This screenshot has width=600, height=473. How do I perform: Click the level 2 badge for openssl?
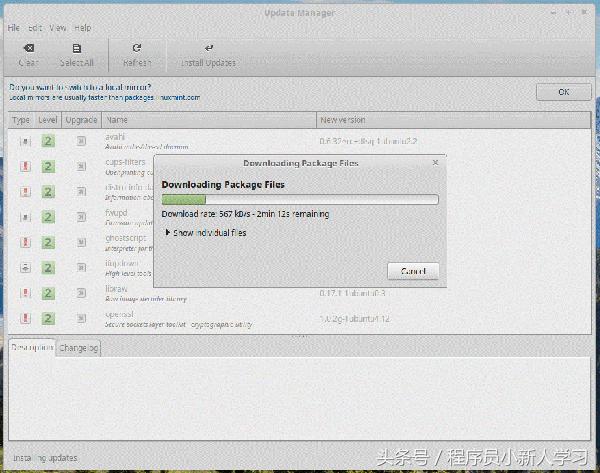pos(48,318)
